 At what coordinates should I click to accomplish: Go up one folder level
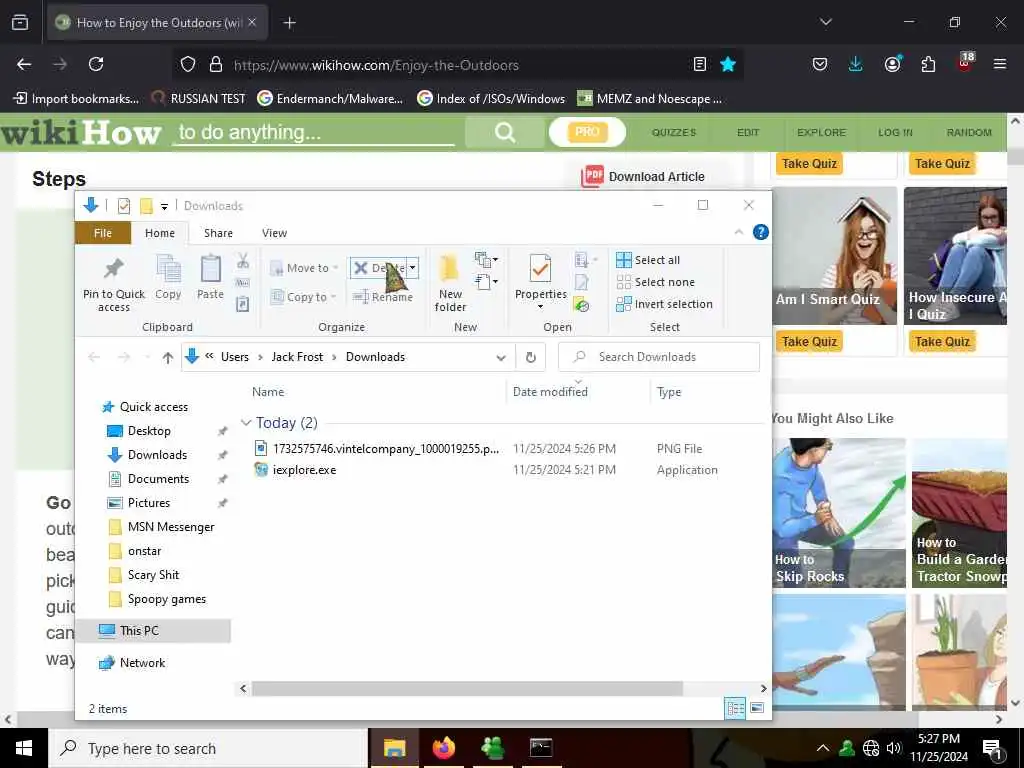pyautogui.click(x=168, y=357)
